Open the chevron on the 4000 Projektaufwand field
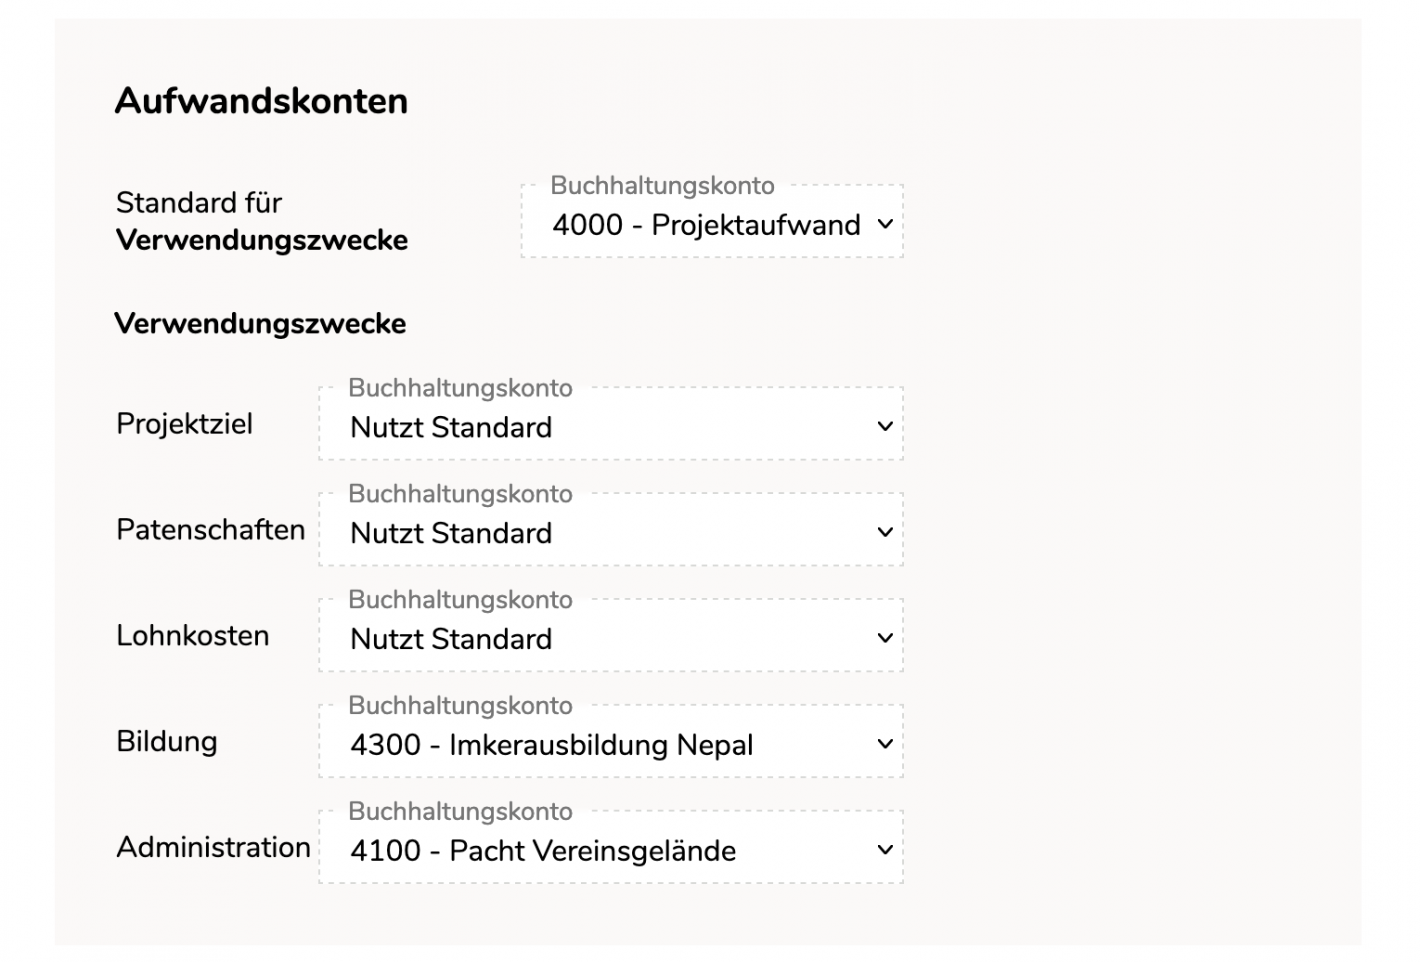 tap(884, 225)
